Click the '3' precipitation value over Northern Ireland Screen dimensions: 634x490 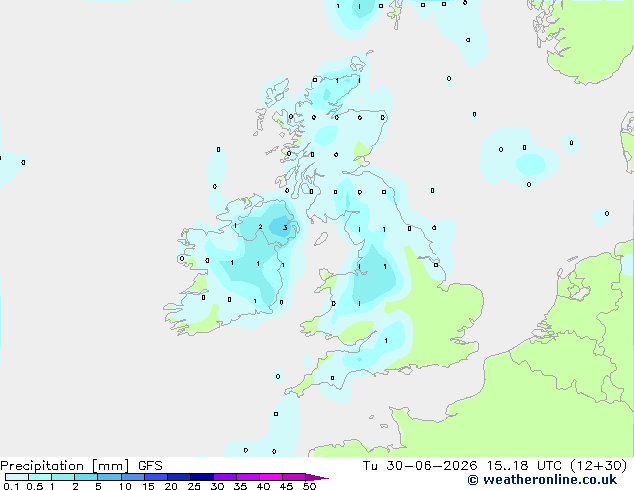[x=285, y=228]
